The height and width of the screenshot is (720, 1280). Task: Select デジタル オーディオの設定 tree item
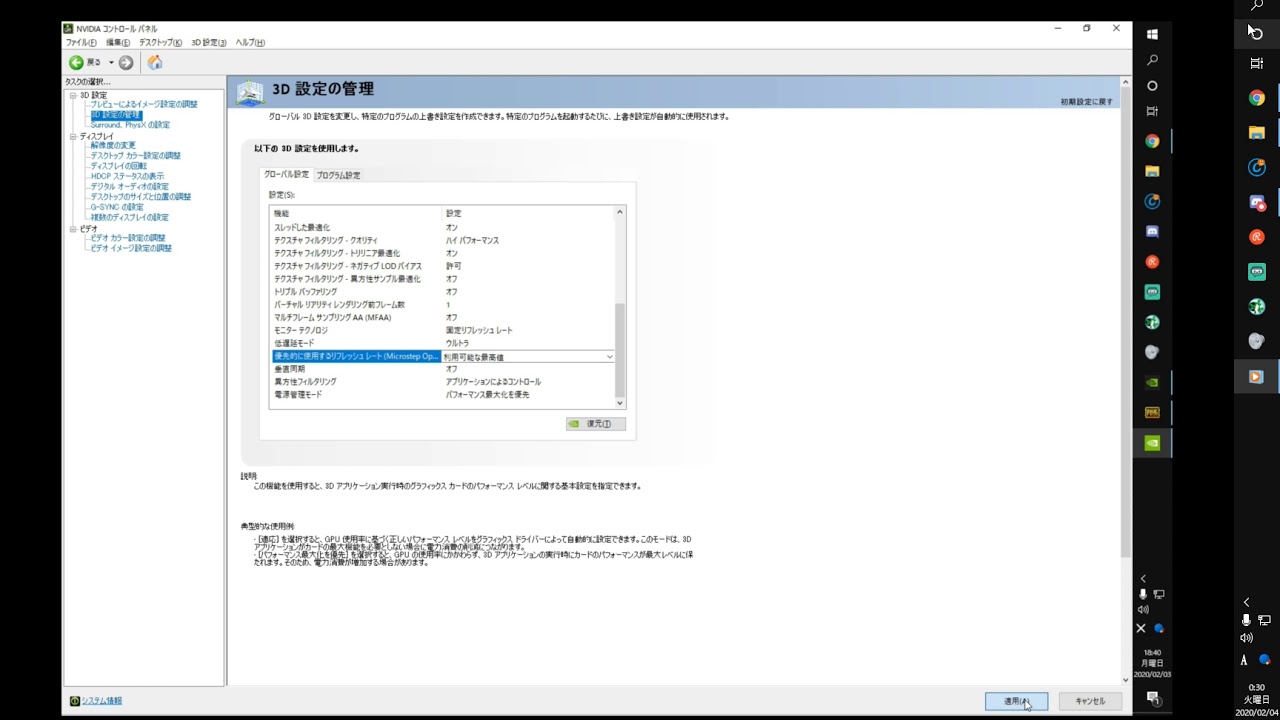click(129, 187)
